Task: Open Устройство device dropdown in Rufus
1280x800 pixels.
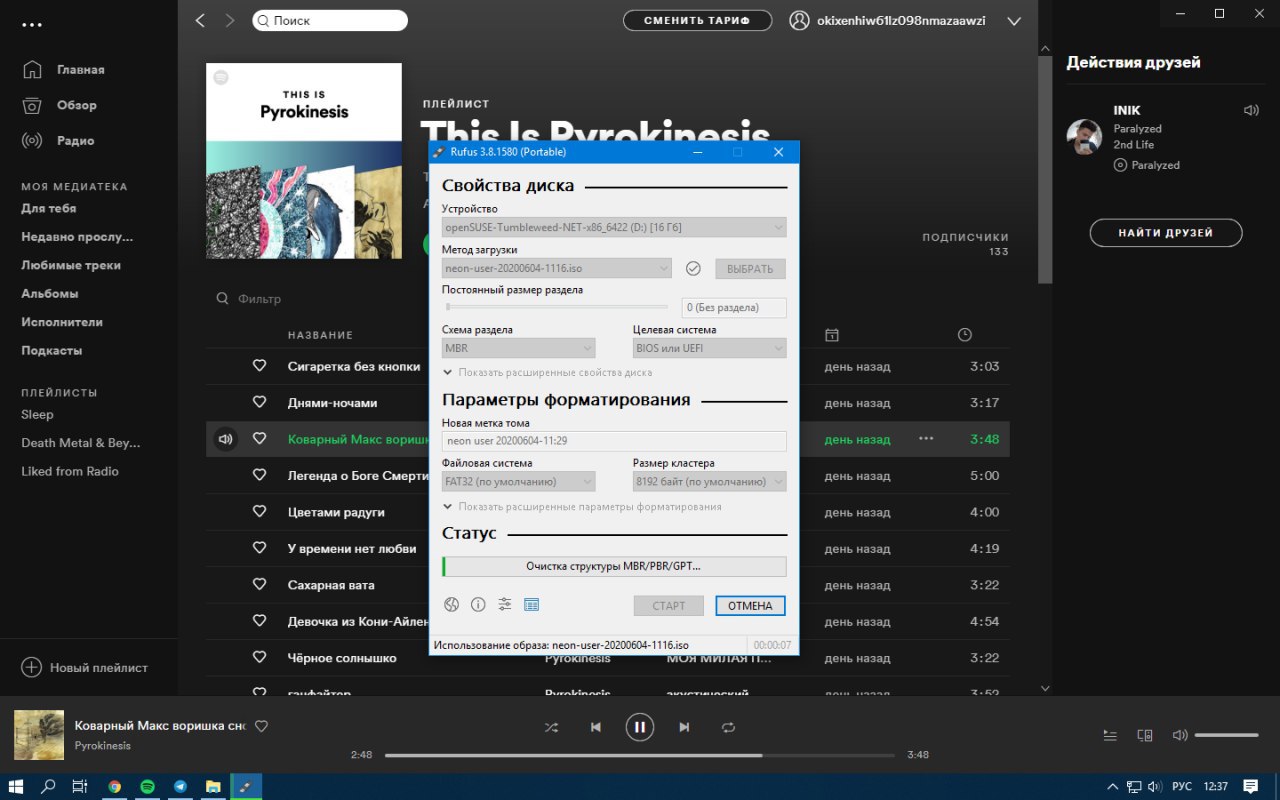Action: tap(614, 228)
